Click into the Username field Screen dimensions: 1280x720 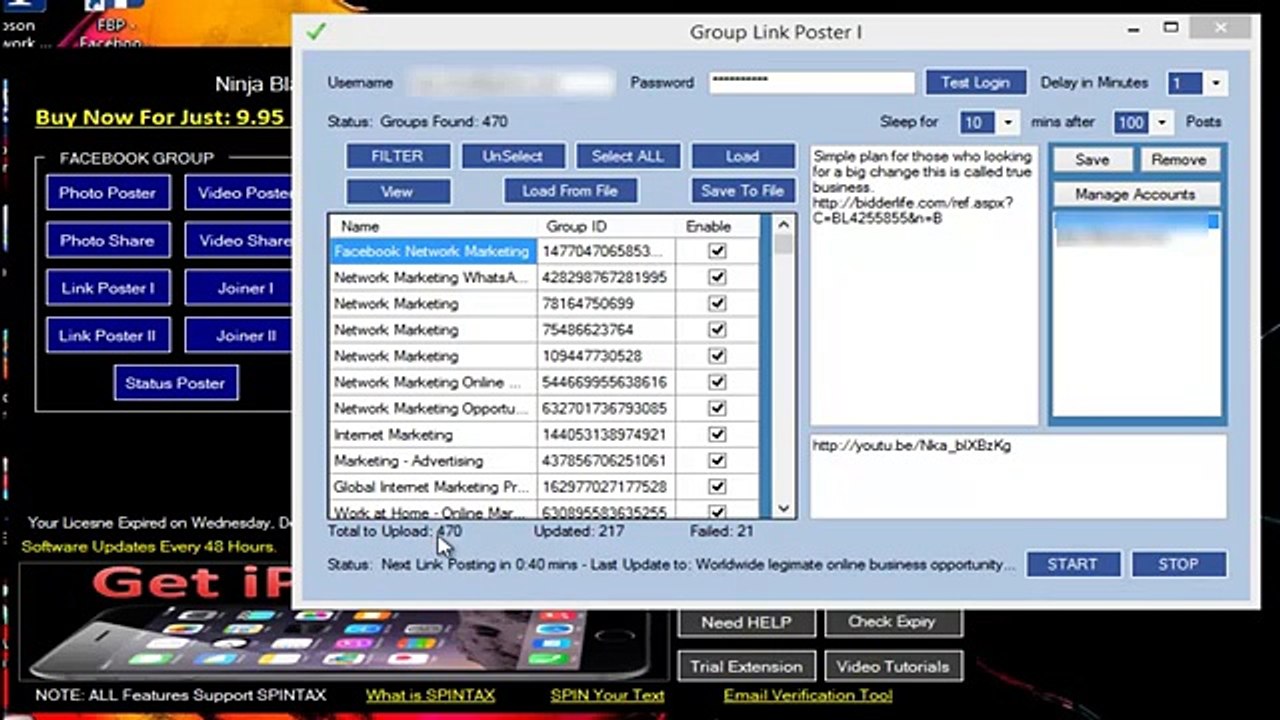click(x=512, y=83)
